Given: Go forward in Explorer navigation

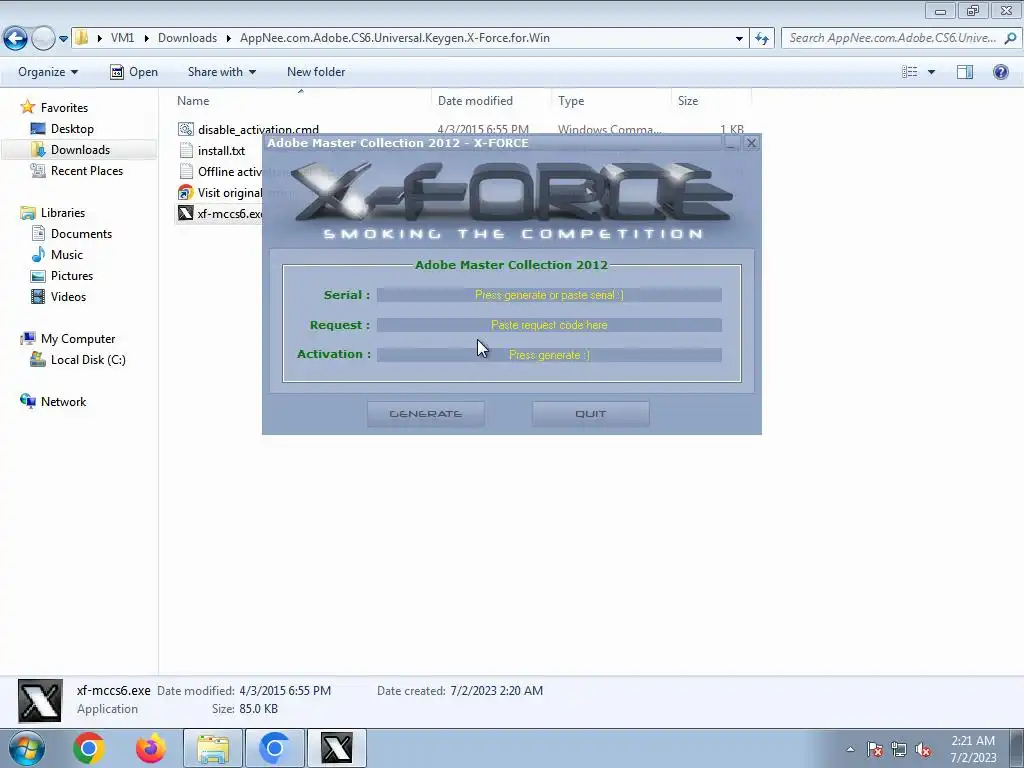Looking at the screenshot, I should [43, 39].
